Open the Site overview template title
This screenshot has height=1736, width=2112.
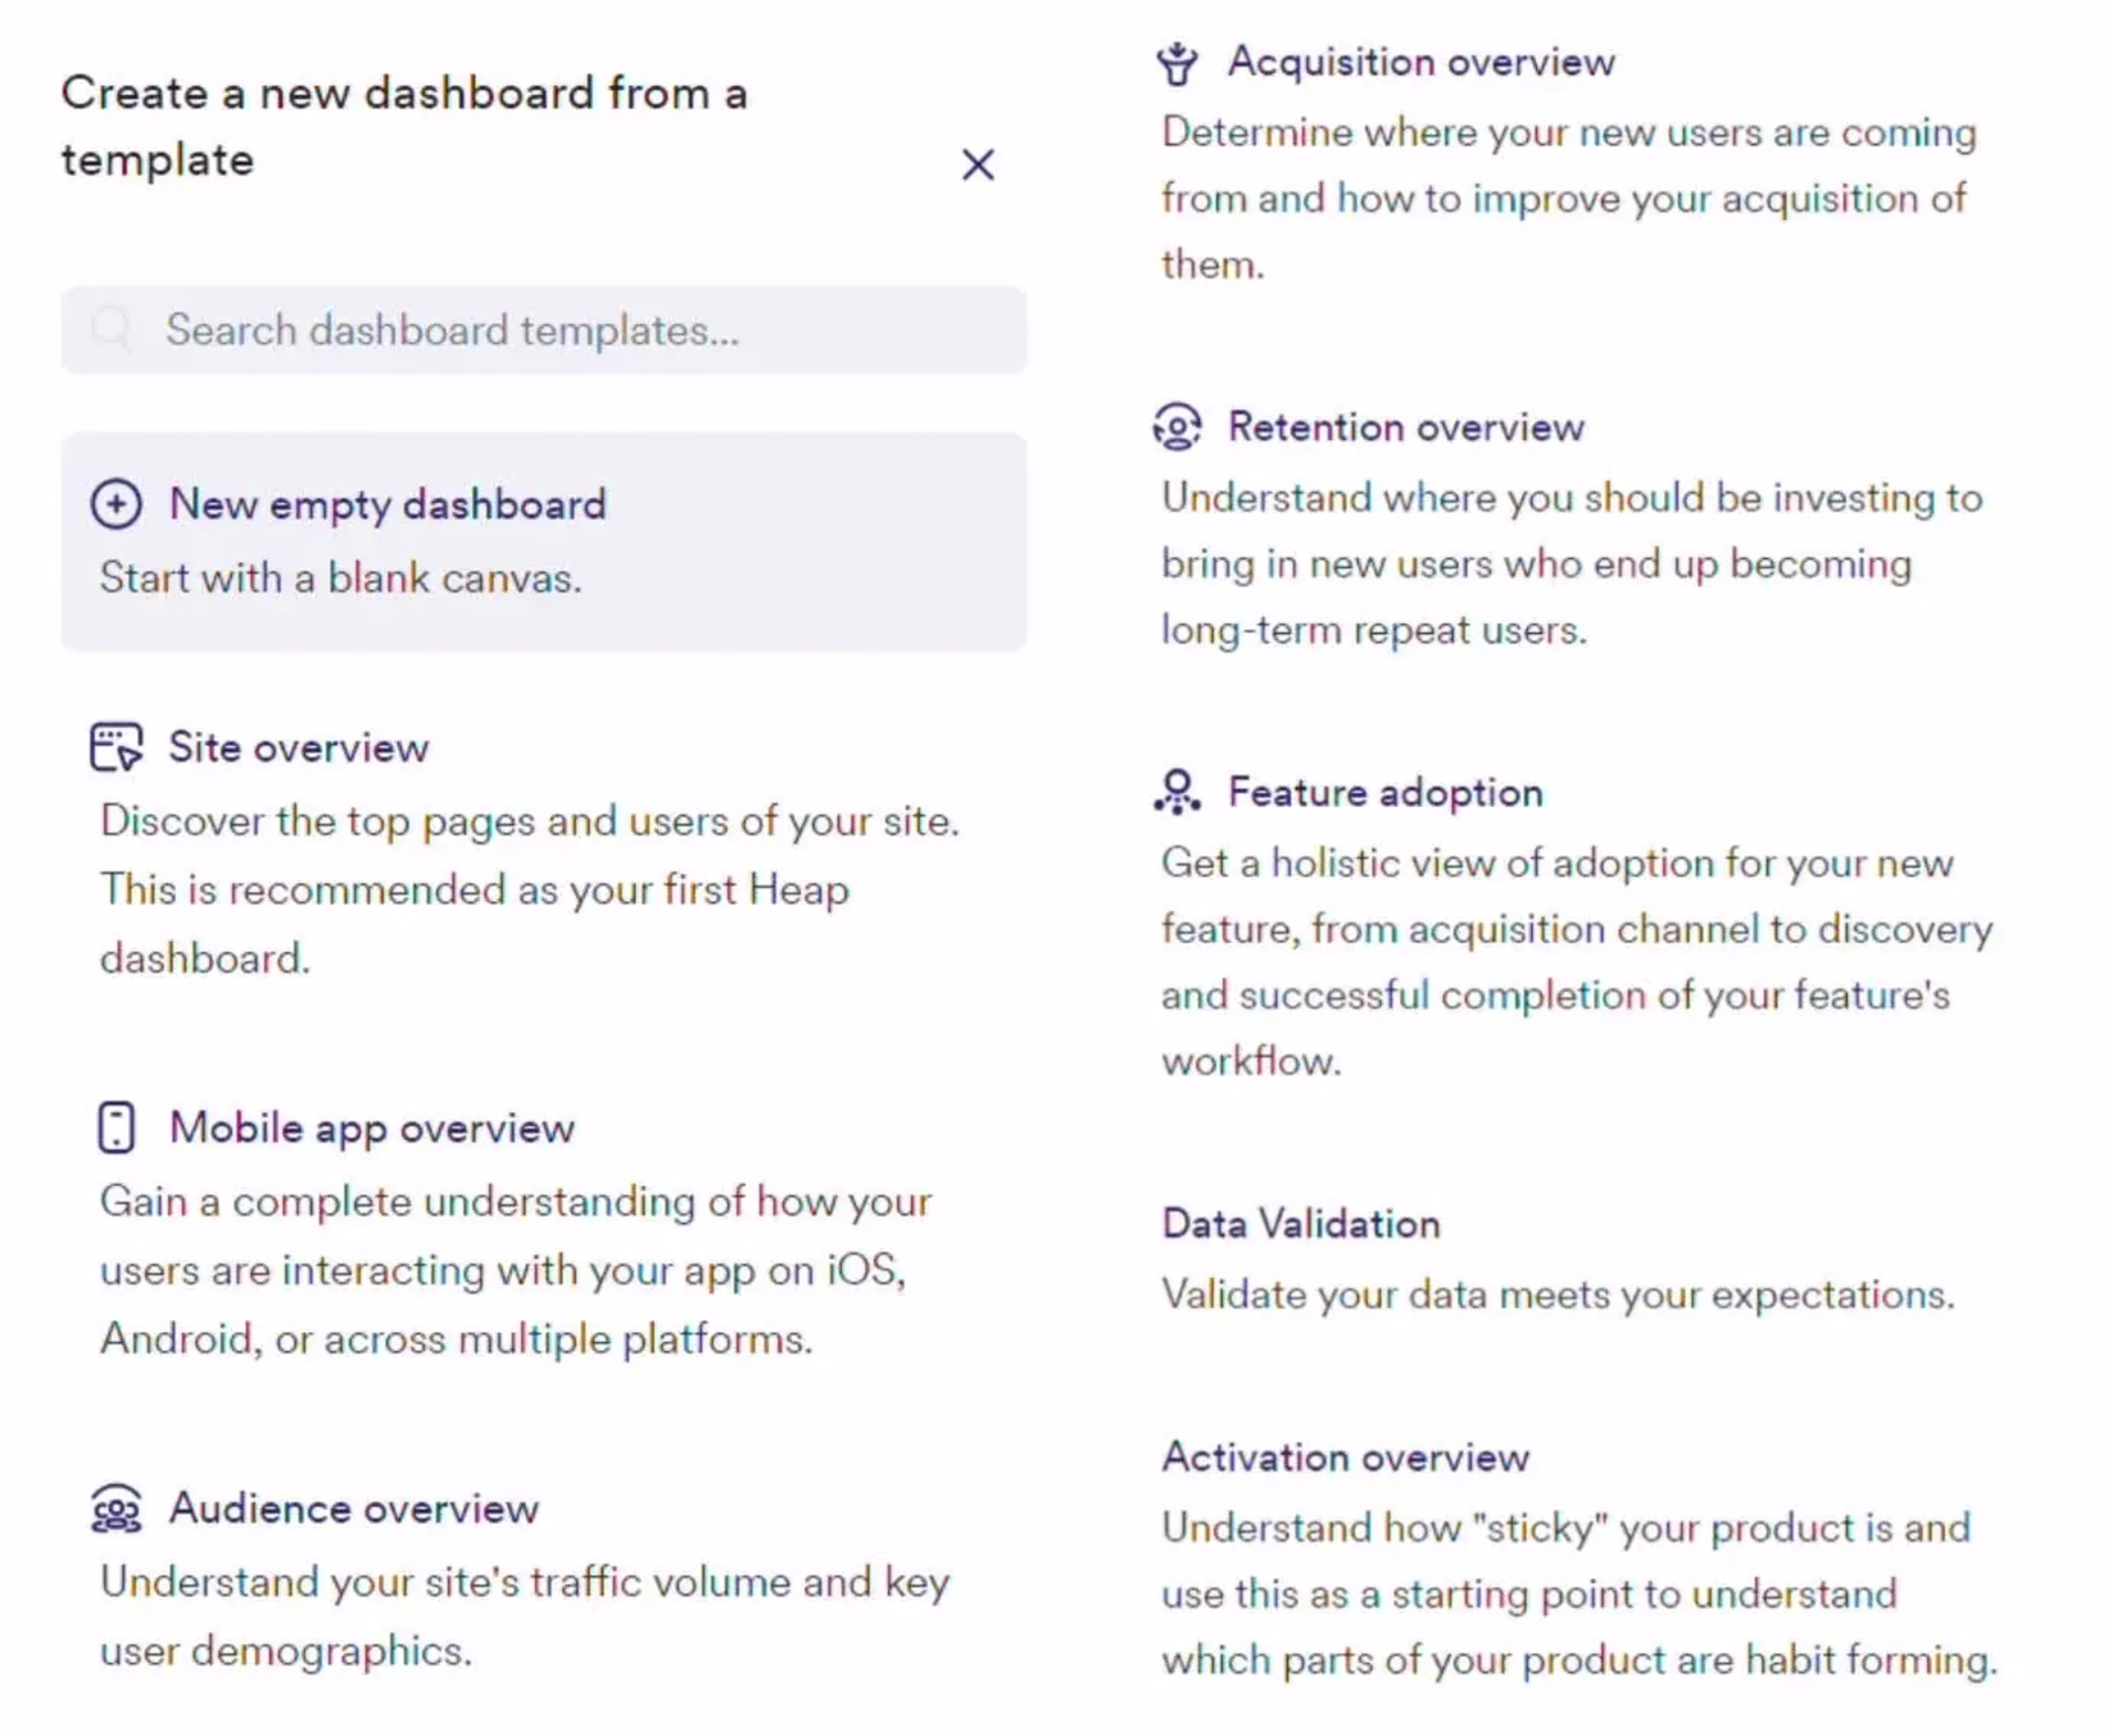click(298, 747)
